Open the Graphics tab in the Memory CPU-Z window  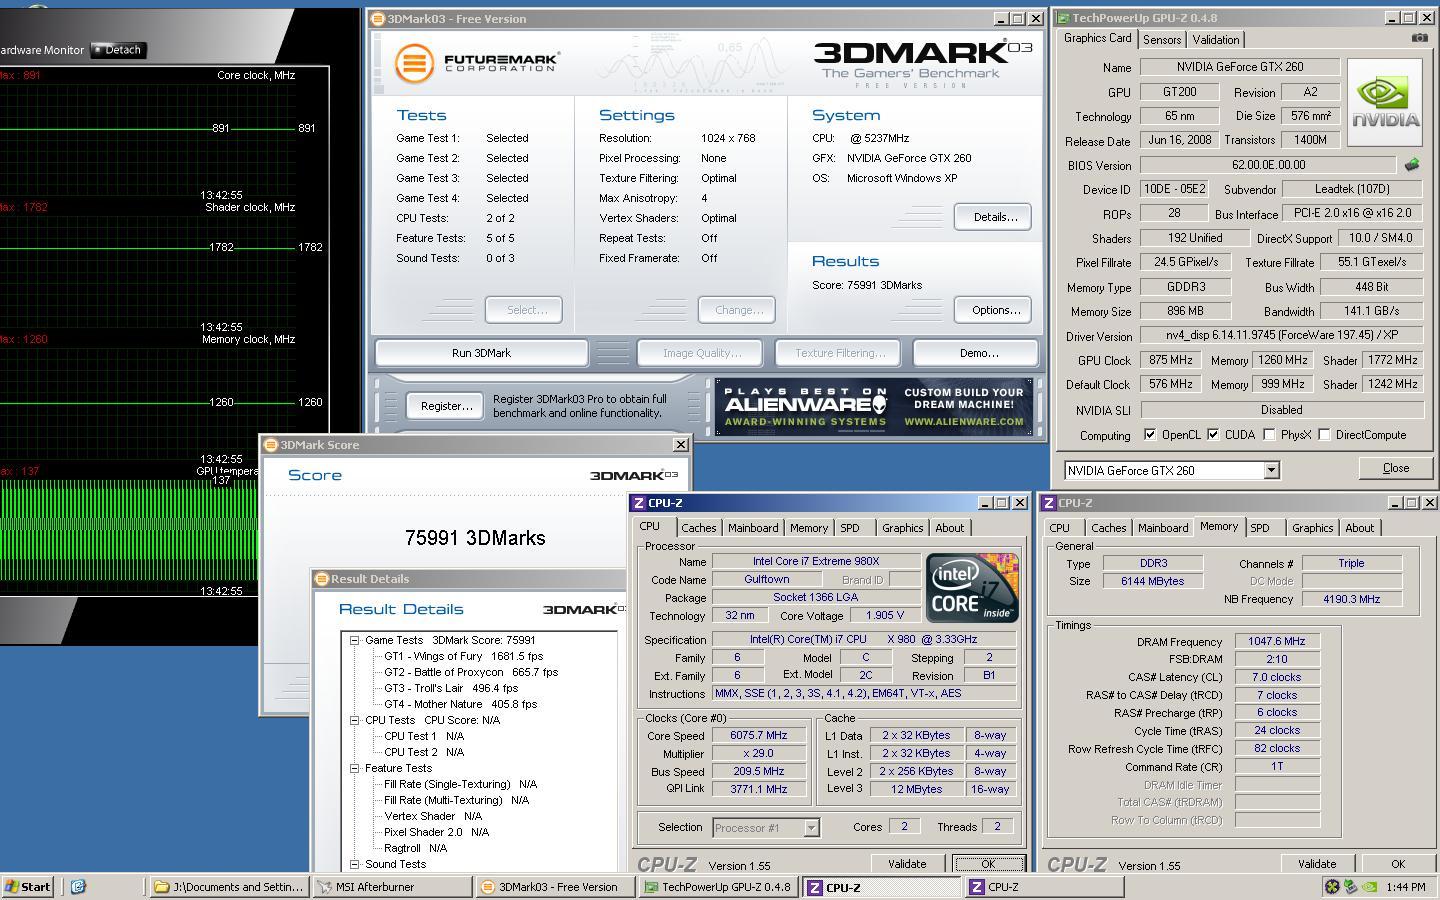coord(1312,528)
